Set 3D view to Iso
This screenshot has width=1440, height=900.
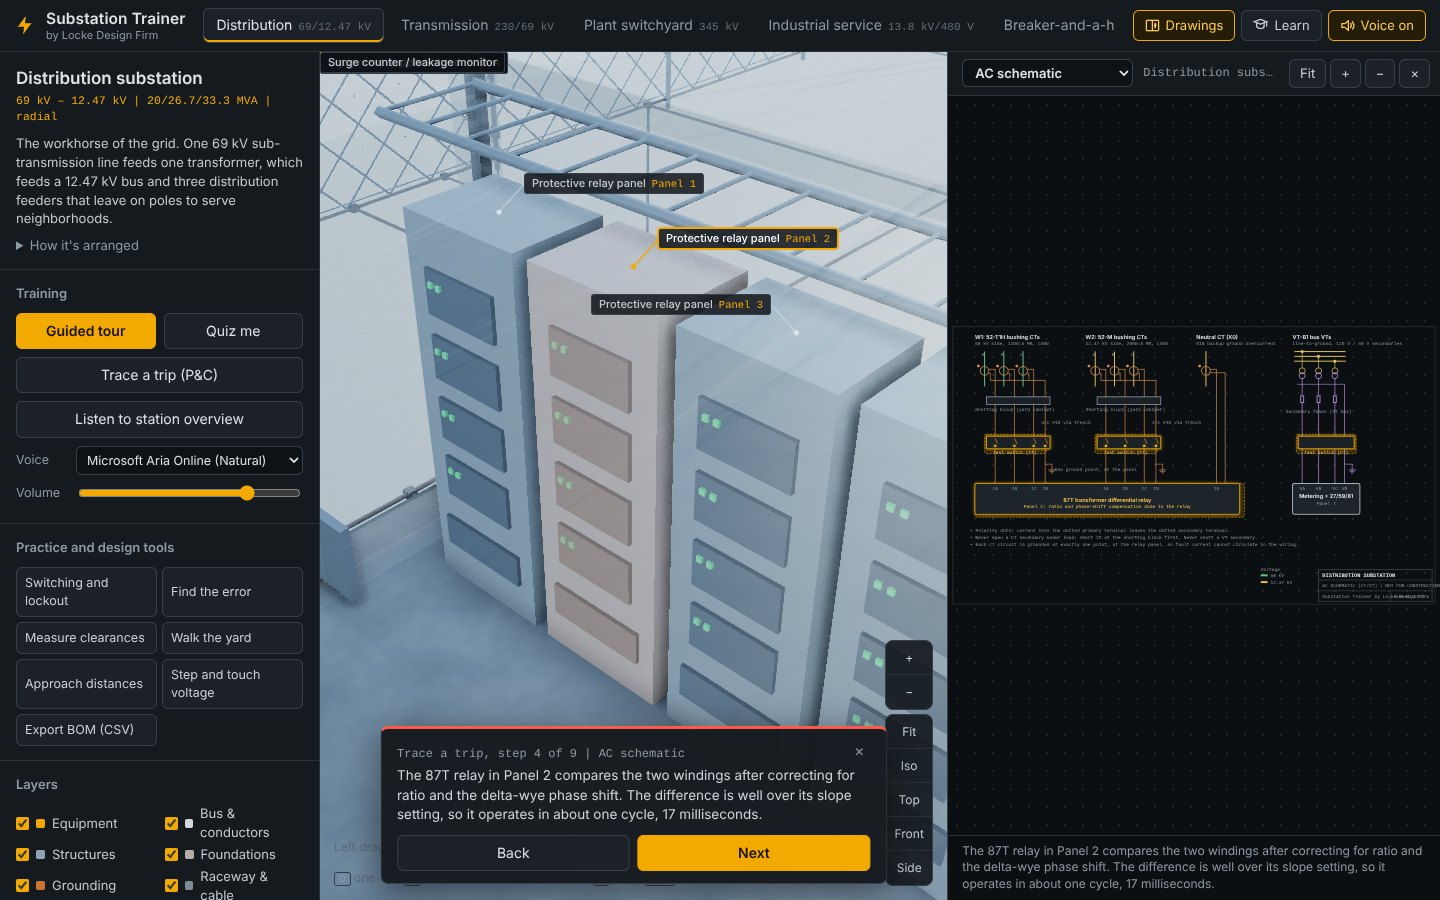[909, 766]
